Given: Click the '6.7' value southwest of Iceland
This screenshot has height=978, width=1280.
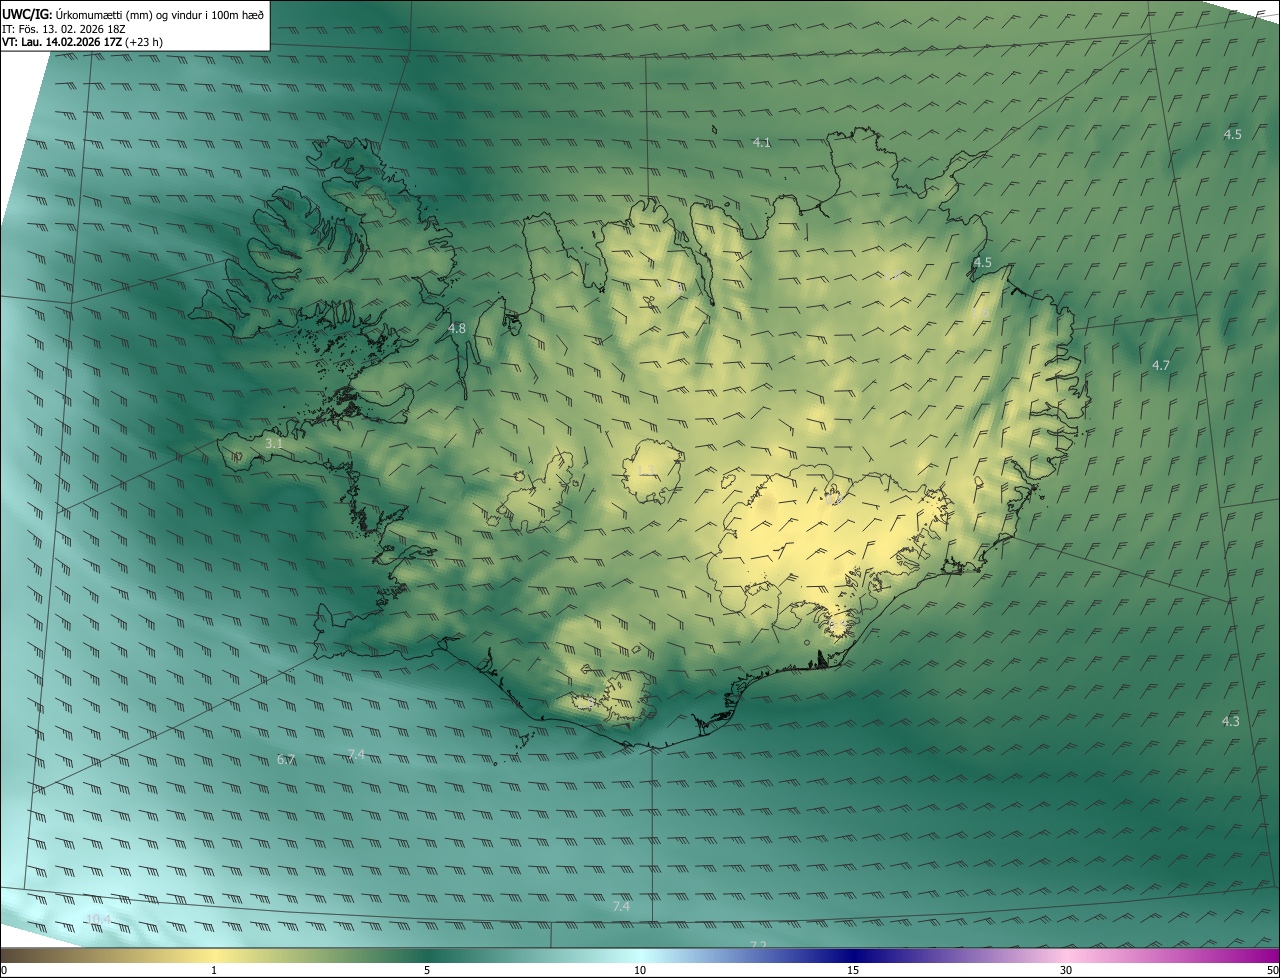Looking at the screenshot, I should coord(285,760).
